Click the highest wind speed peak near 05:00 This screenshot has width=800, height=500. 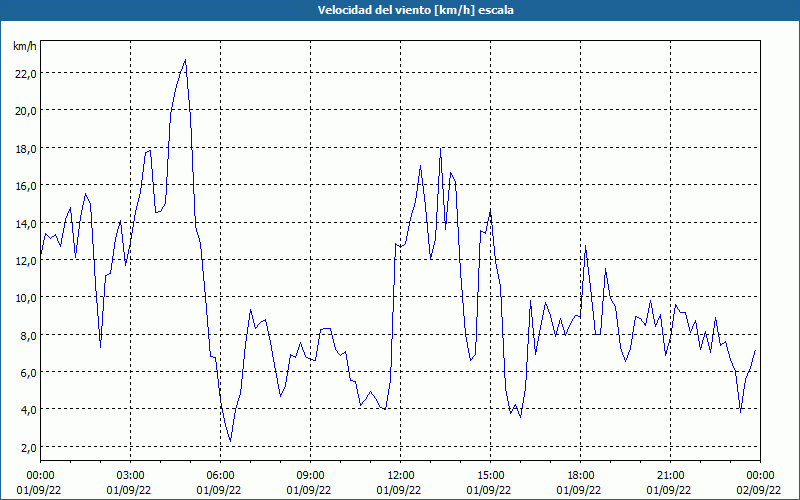tap(185, 60)
